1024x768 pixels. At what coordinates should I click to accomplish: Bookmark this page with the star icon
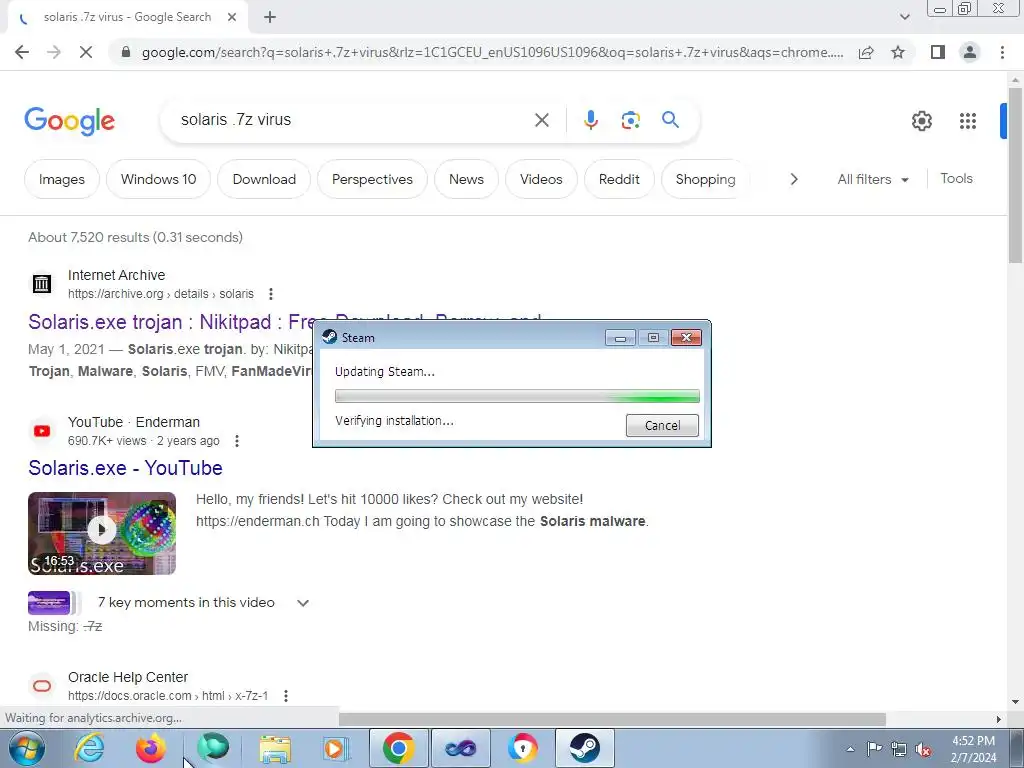coord(899,52)
